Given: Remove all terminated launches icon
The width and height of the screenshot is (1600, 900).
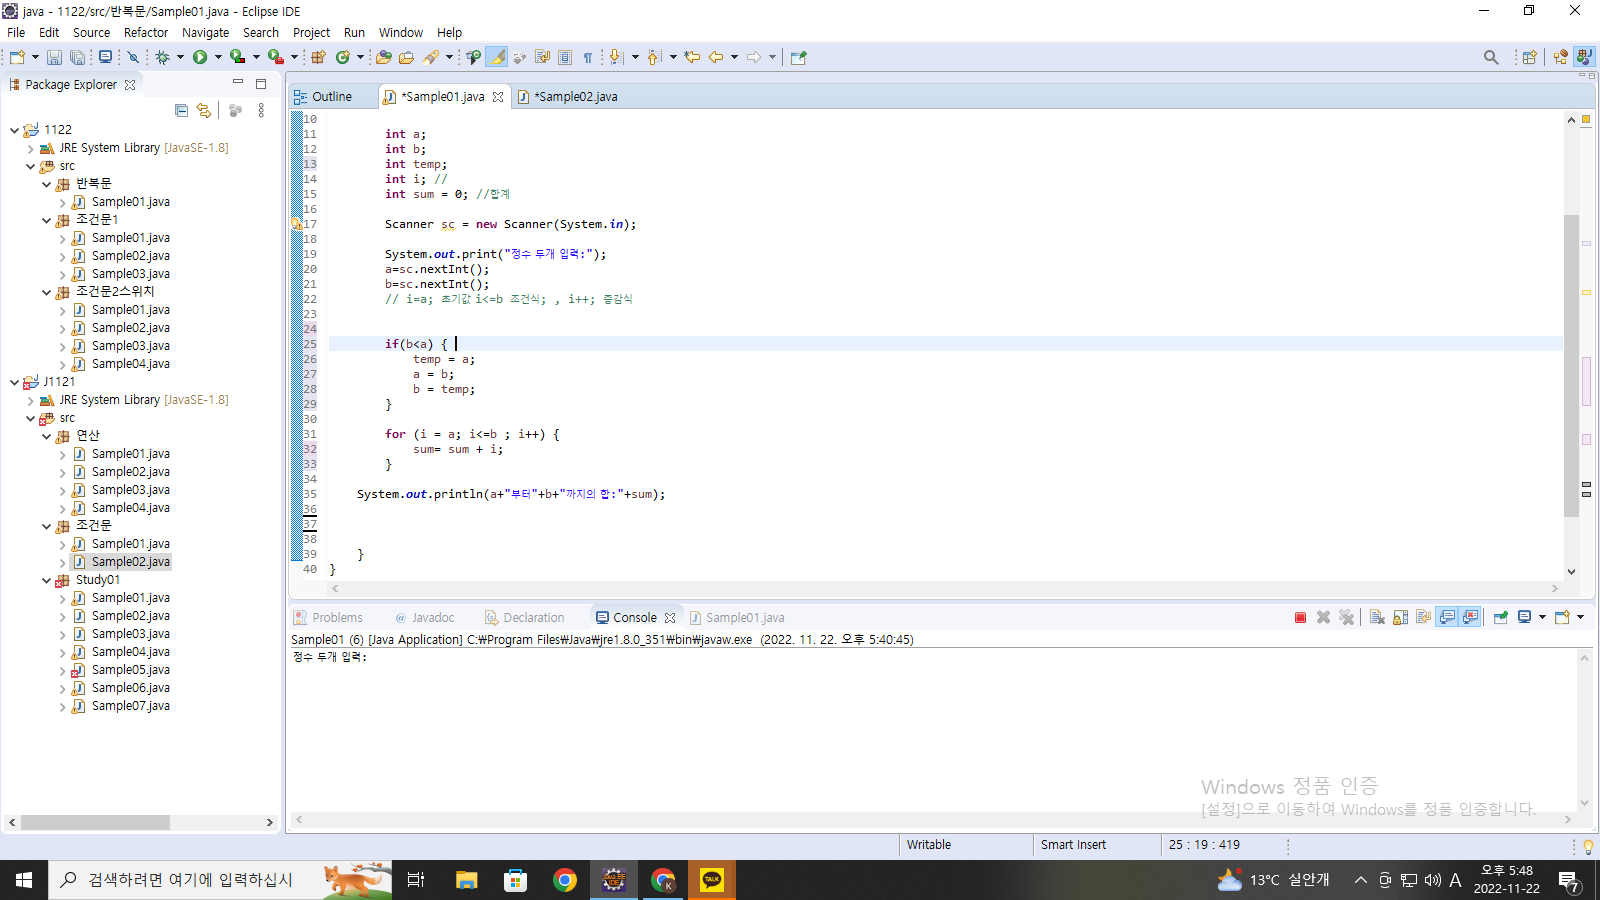Looking at the screenshot, I should [x=1347, y=618].
